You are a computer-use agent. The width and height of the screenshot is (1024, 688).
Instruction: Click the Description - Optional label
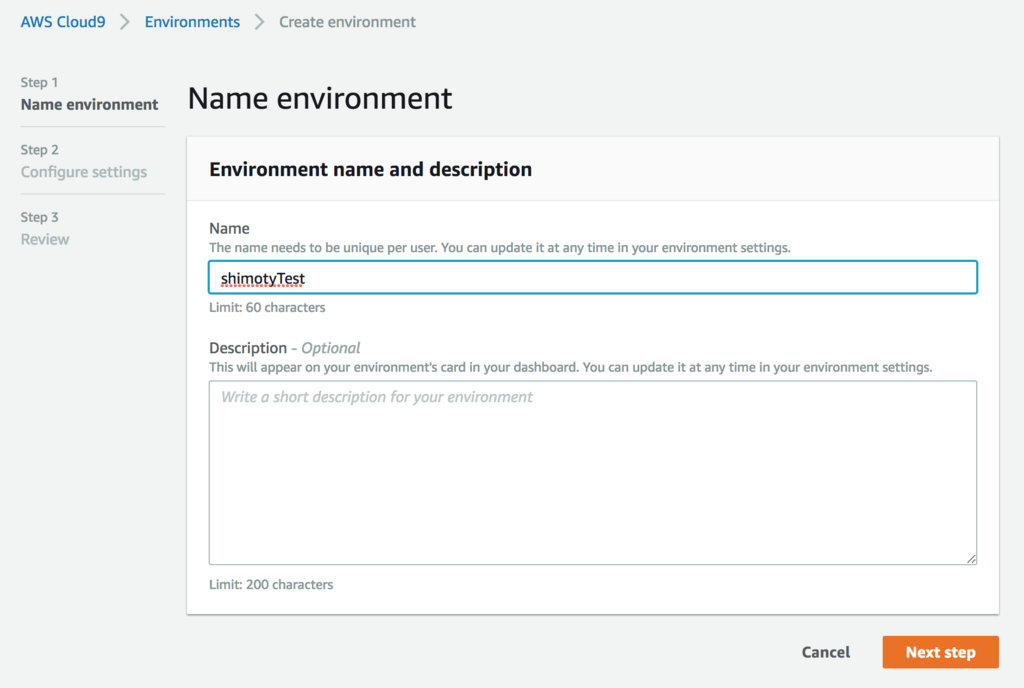pyautogui.click(x=284, y=348)
